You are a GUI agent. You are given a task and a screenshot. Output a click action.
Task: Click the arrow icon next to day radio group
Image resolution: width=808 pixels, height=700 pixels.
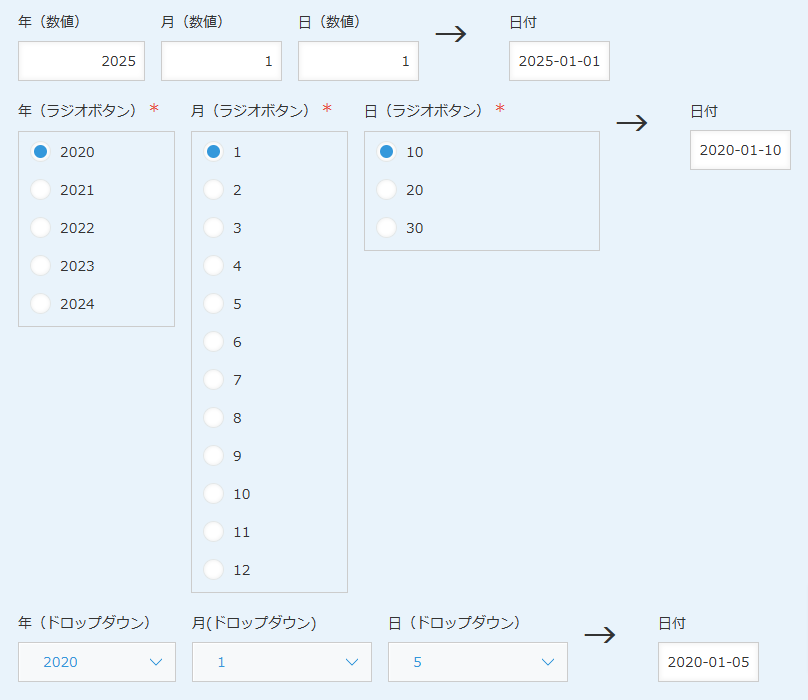(632, 123)
